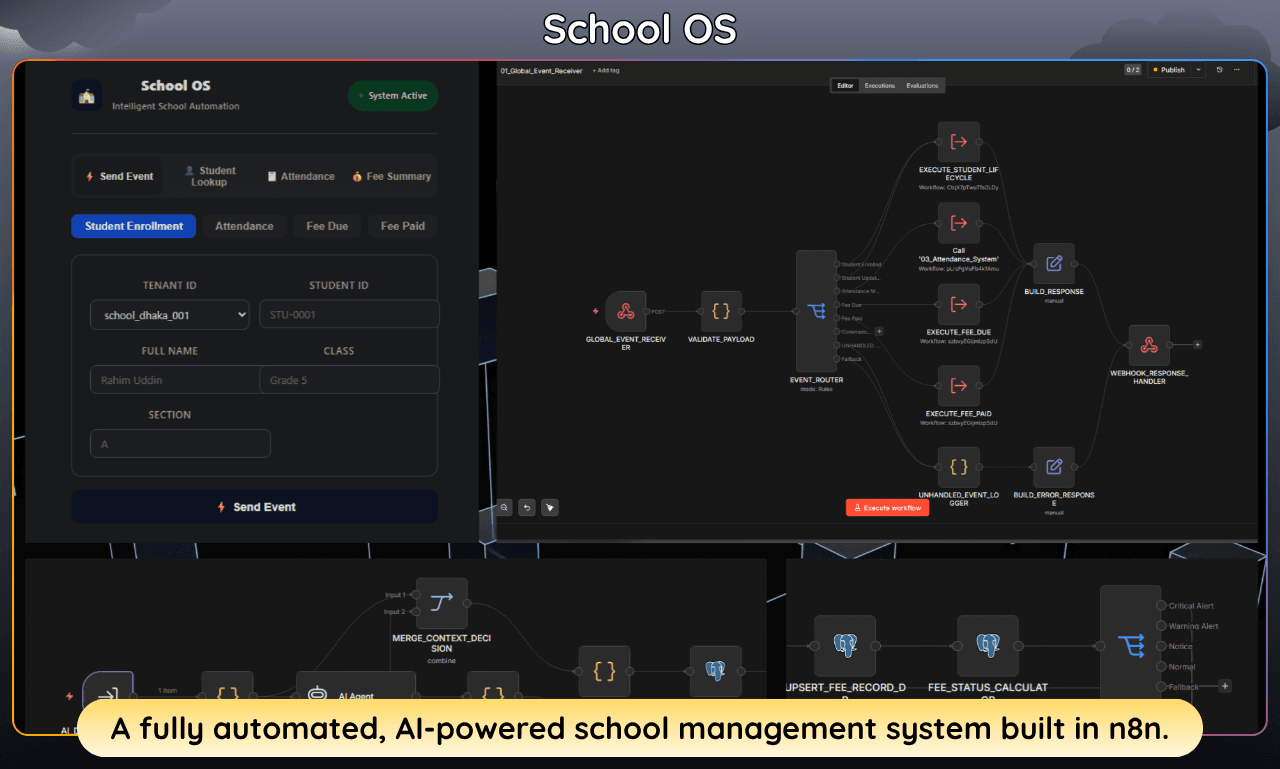Viewport: 1280px width, 769px height.
Task: Select the Fee Paid event type
Action: tap(403, 226)
